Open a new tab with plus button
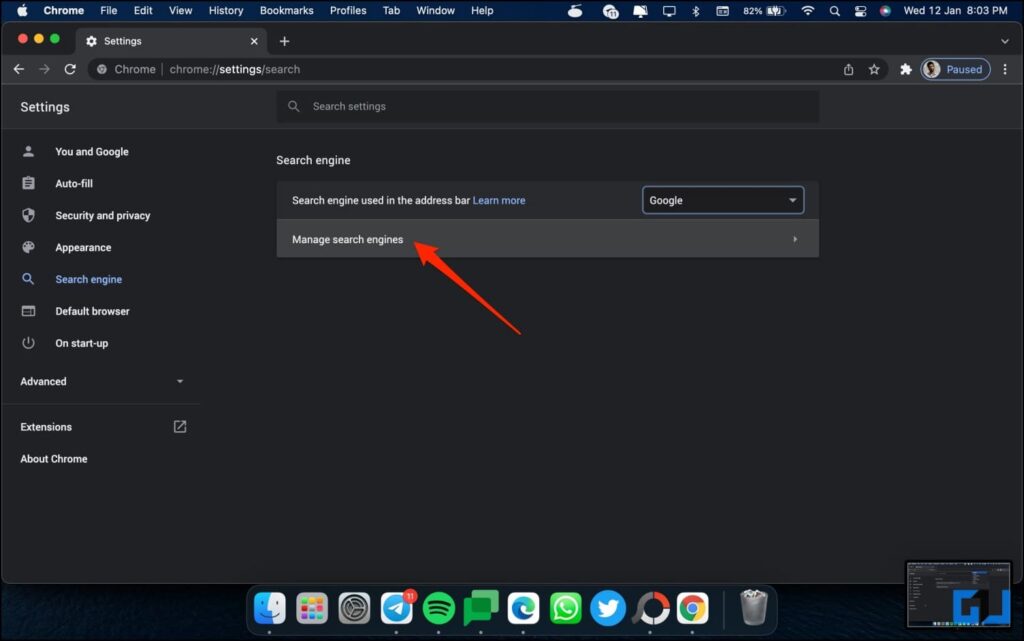The height and width of the screenshot is (641, 1024). click(284, 41)
